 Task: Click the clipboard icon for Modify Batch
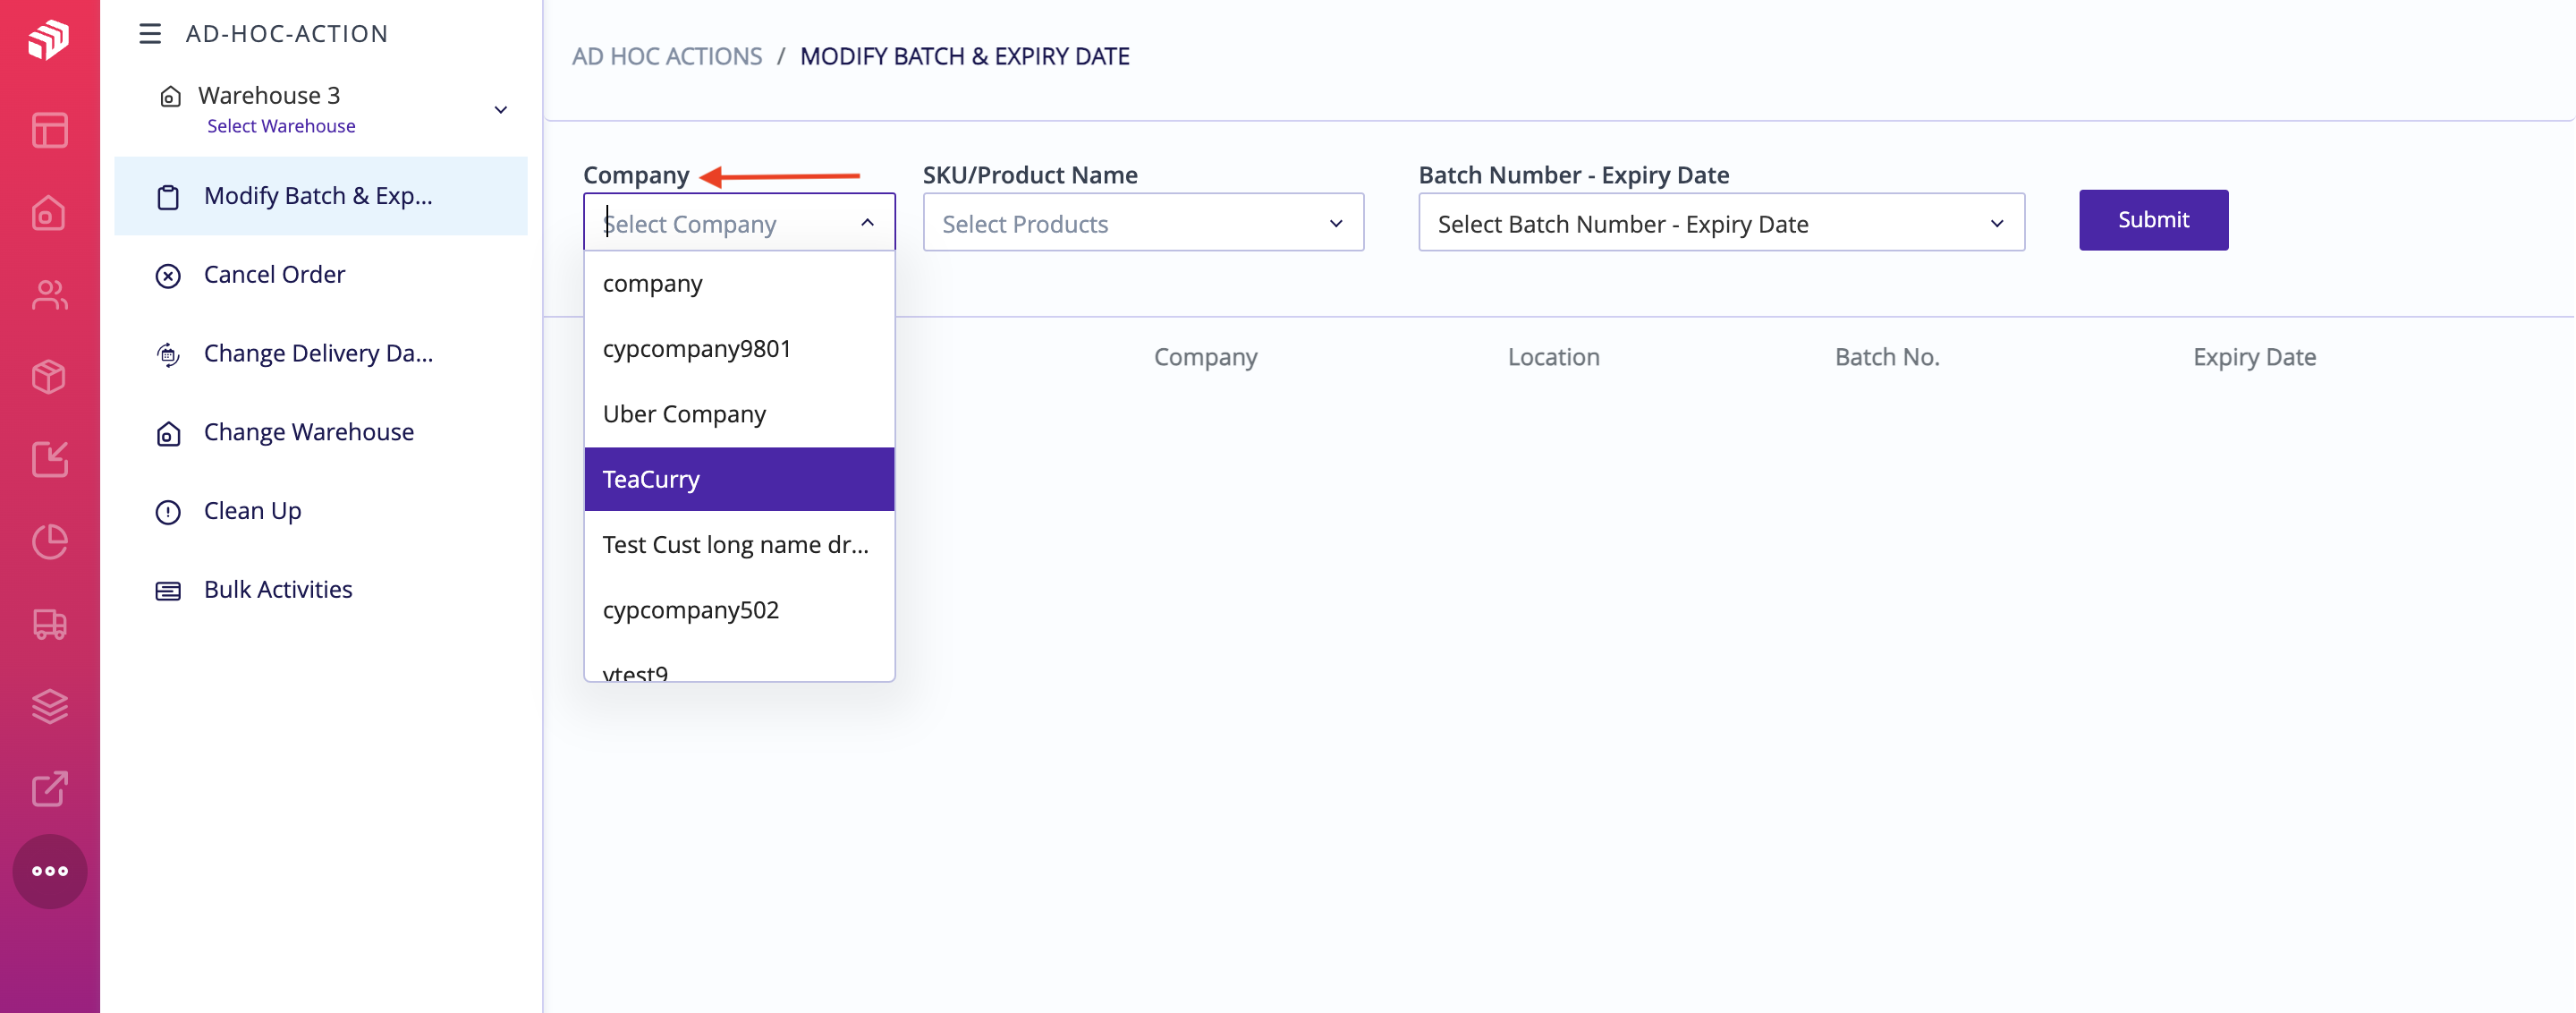(x=168, y=197)
